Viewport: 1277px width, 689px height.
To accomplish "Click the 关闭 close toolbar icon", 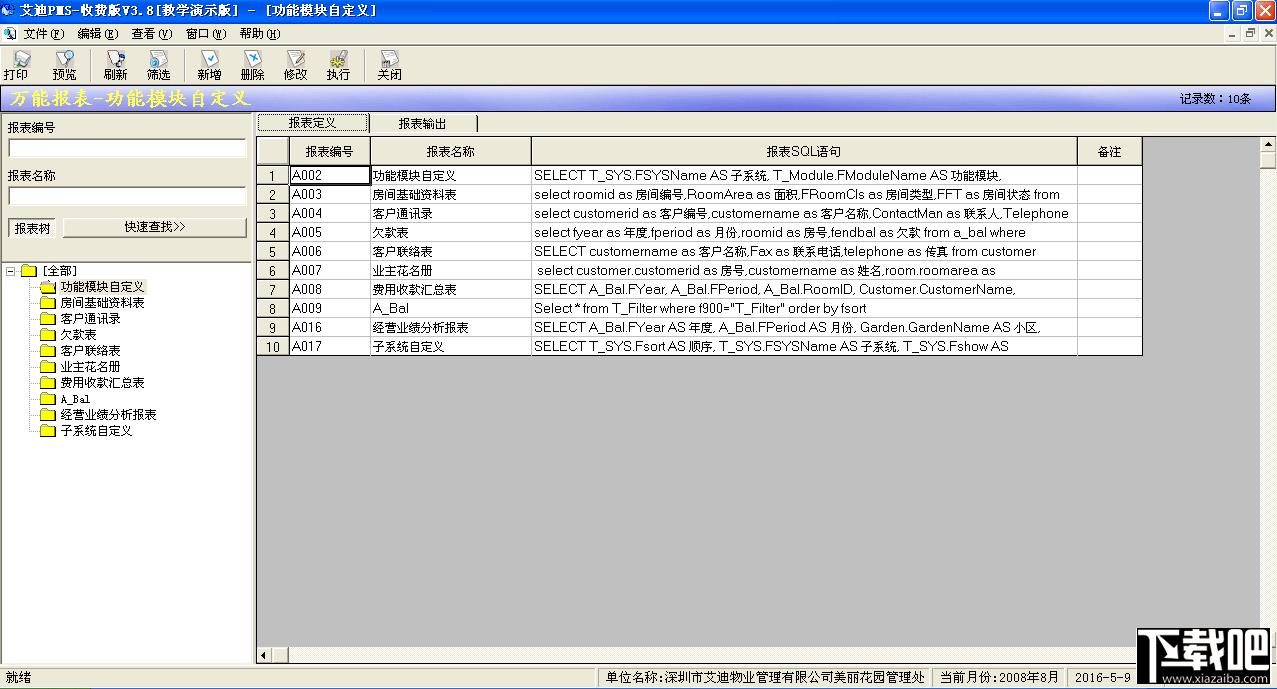I will point(389,65).
